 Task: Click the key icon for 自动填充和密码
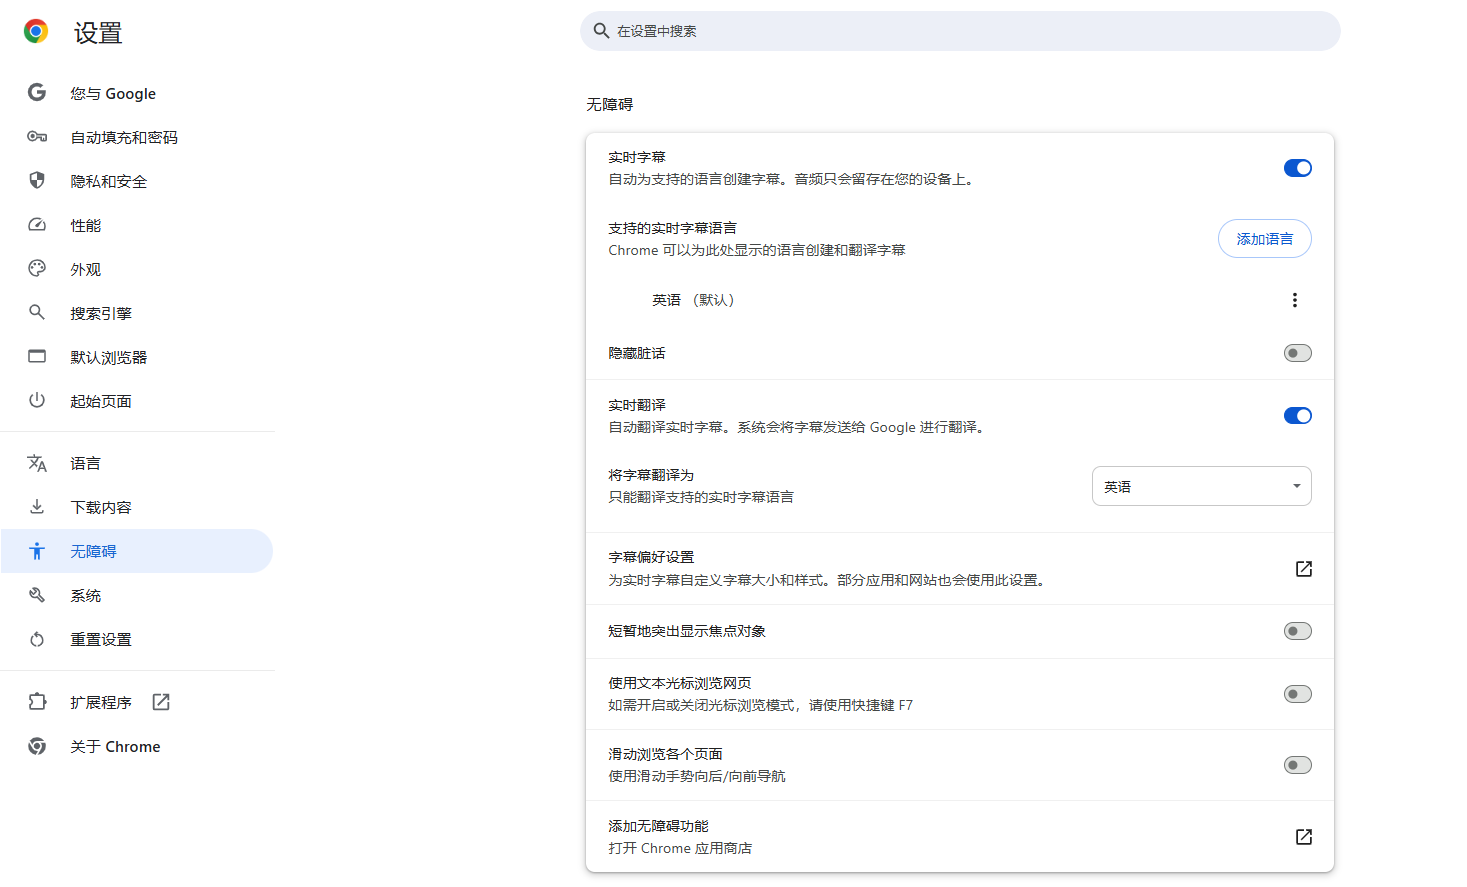coord(37,137)
